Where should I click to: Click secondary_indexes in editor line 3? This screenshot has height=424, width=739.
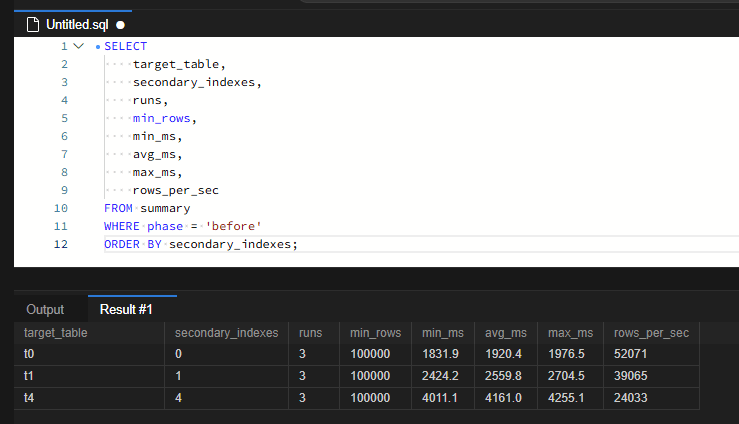point(194,82)
